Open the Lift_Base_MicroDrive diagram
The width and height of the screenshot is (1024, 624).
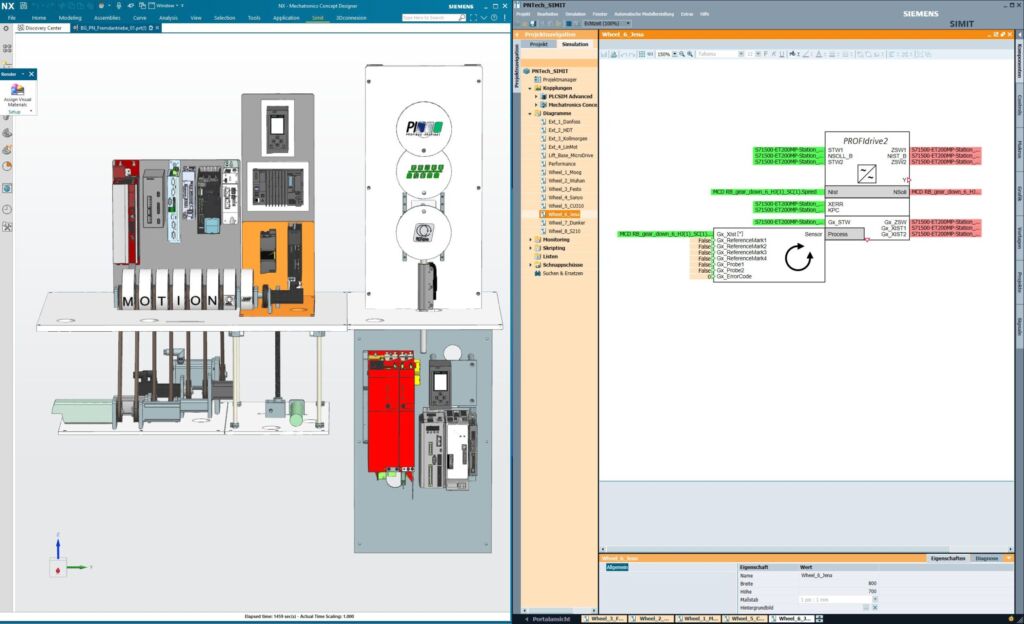(x=572, y=155)
